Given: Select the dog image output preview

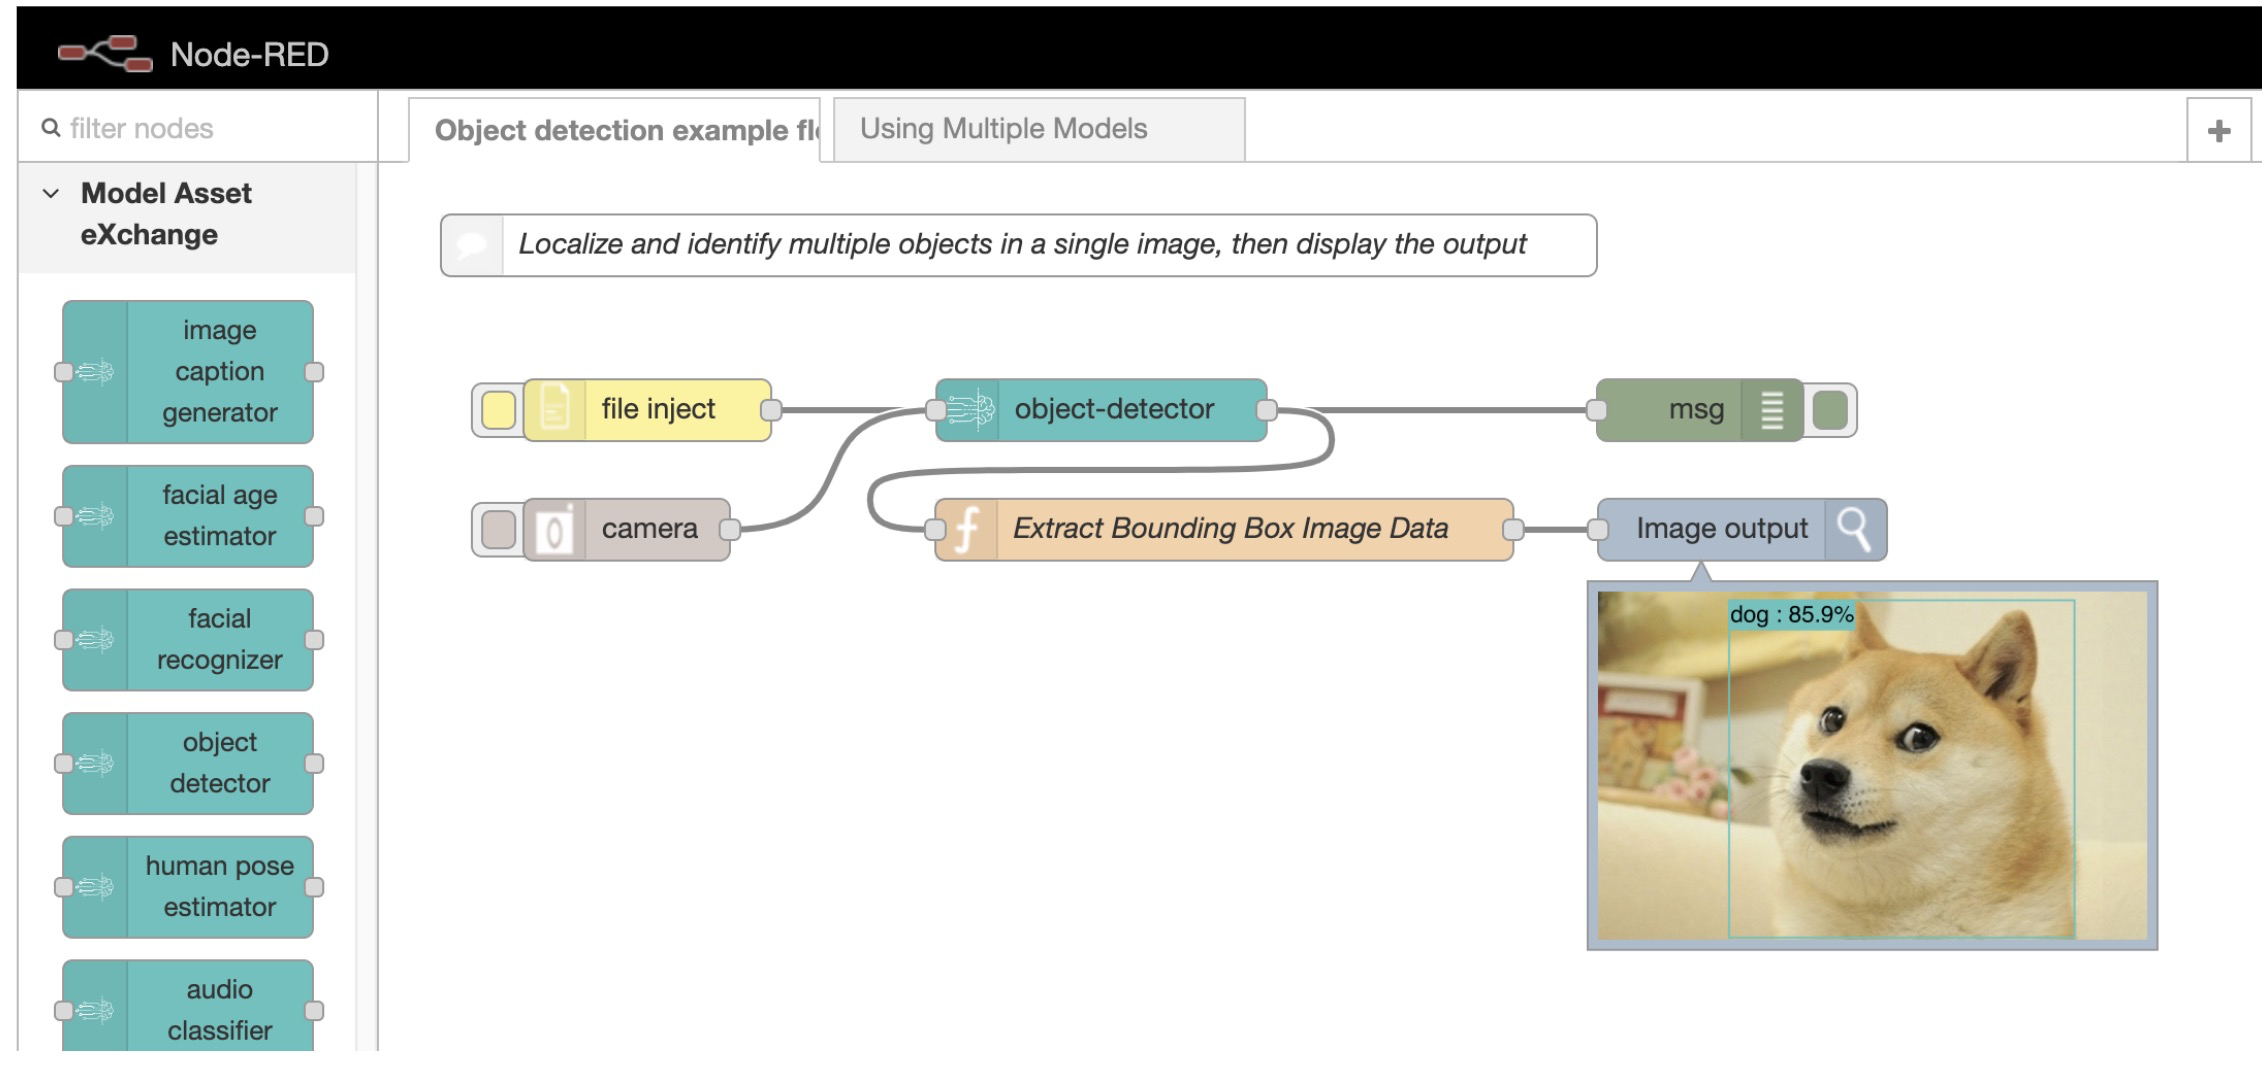Looking at the screenshot, I should click(x=1872, y=765).
